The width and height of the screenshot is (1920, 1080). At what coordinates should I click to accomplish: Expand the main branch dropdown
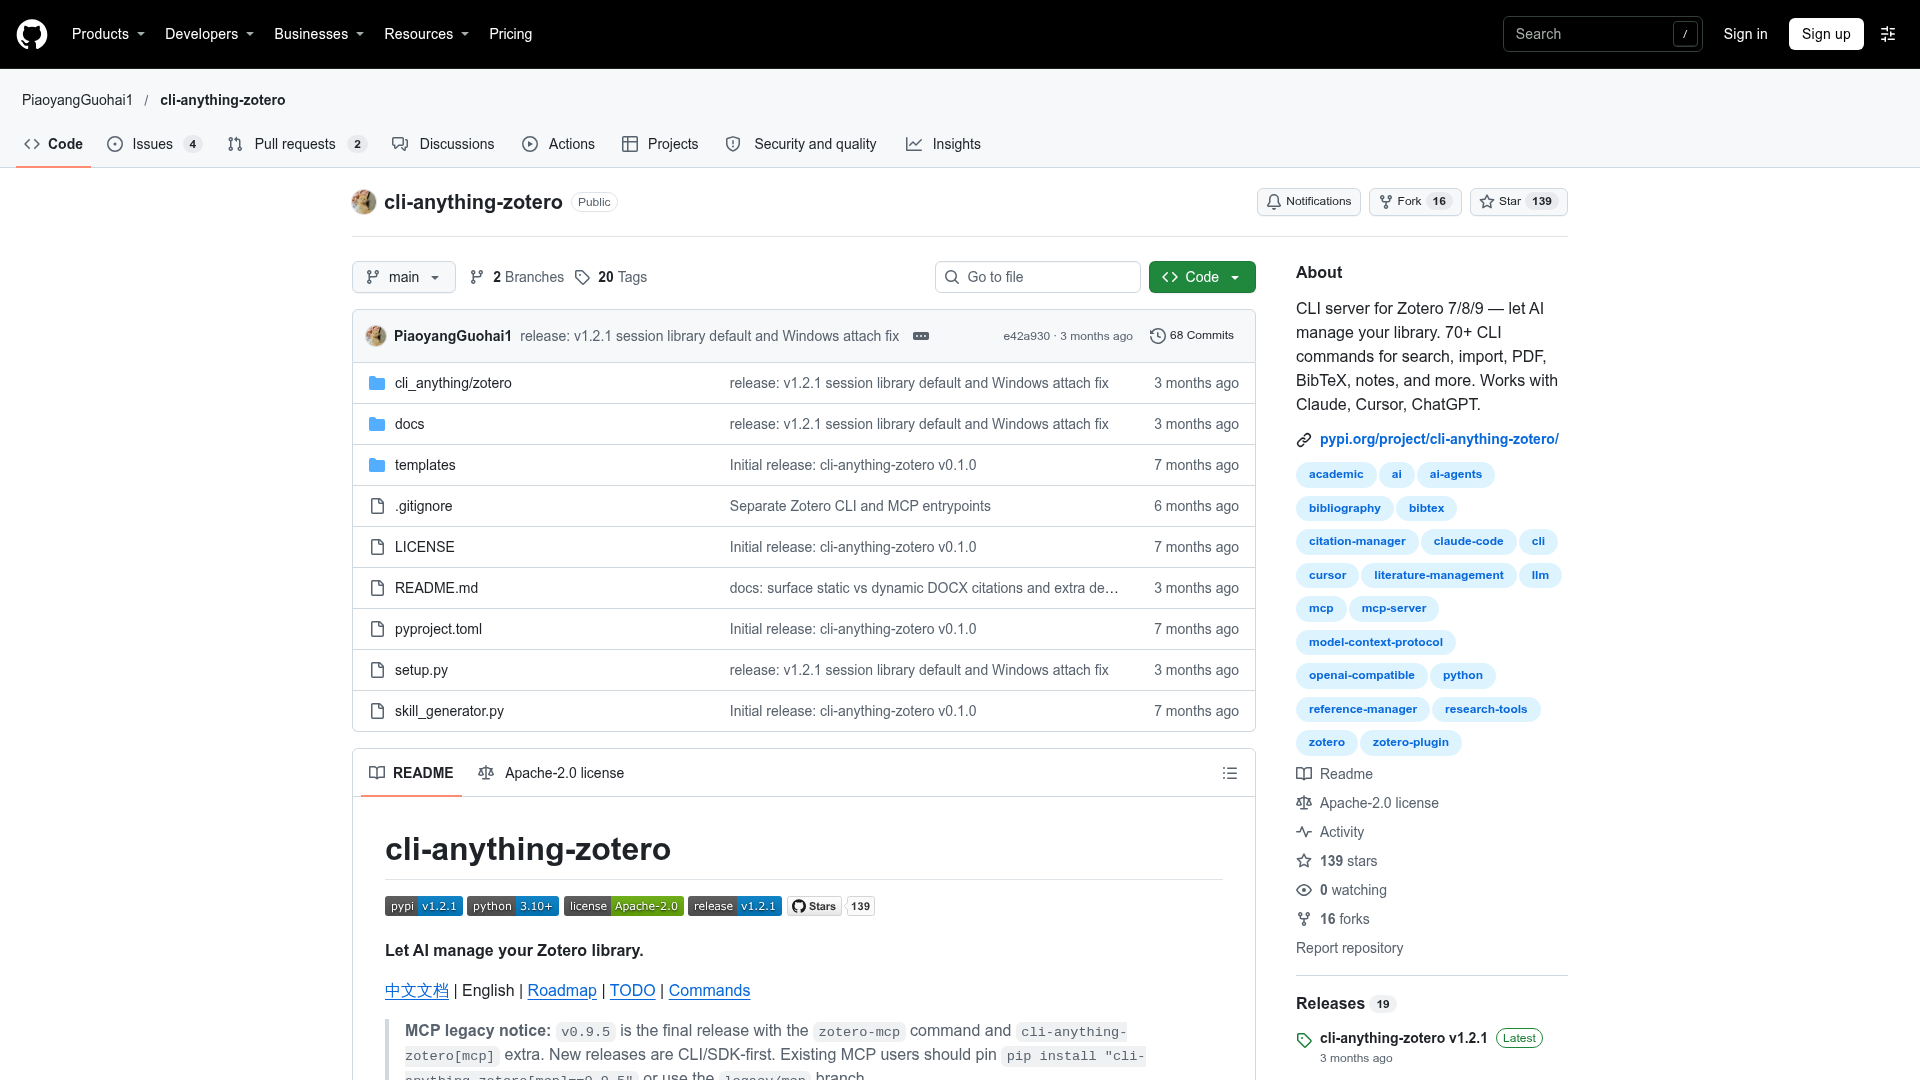pyautogui.click(x=404, y=277)
